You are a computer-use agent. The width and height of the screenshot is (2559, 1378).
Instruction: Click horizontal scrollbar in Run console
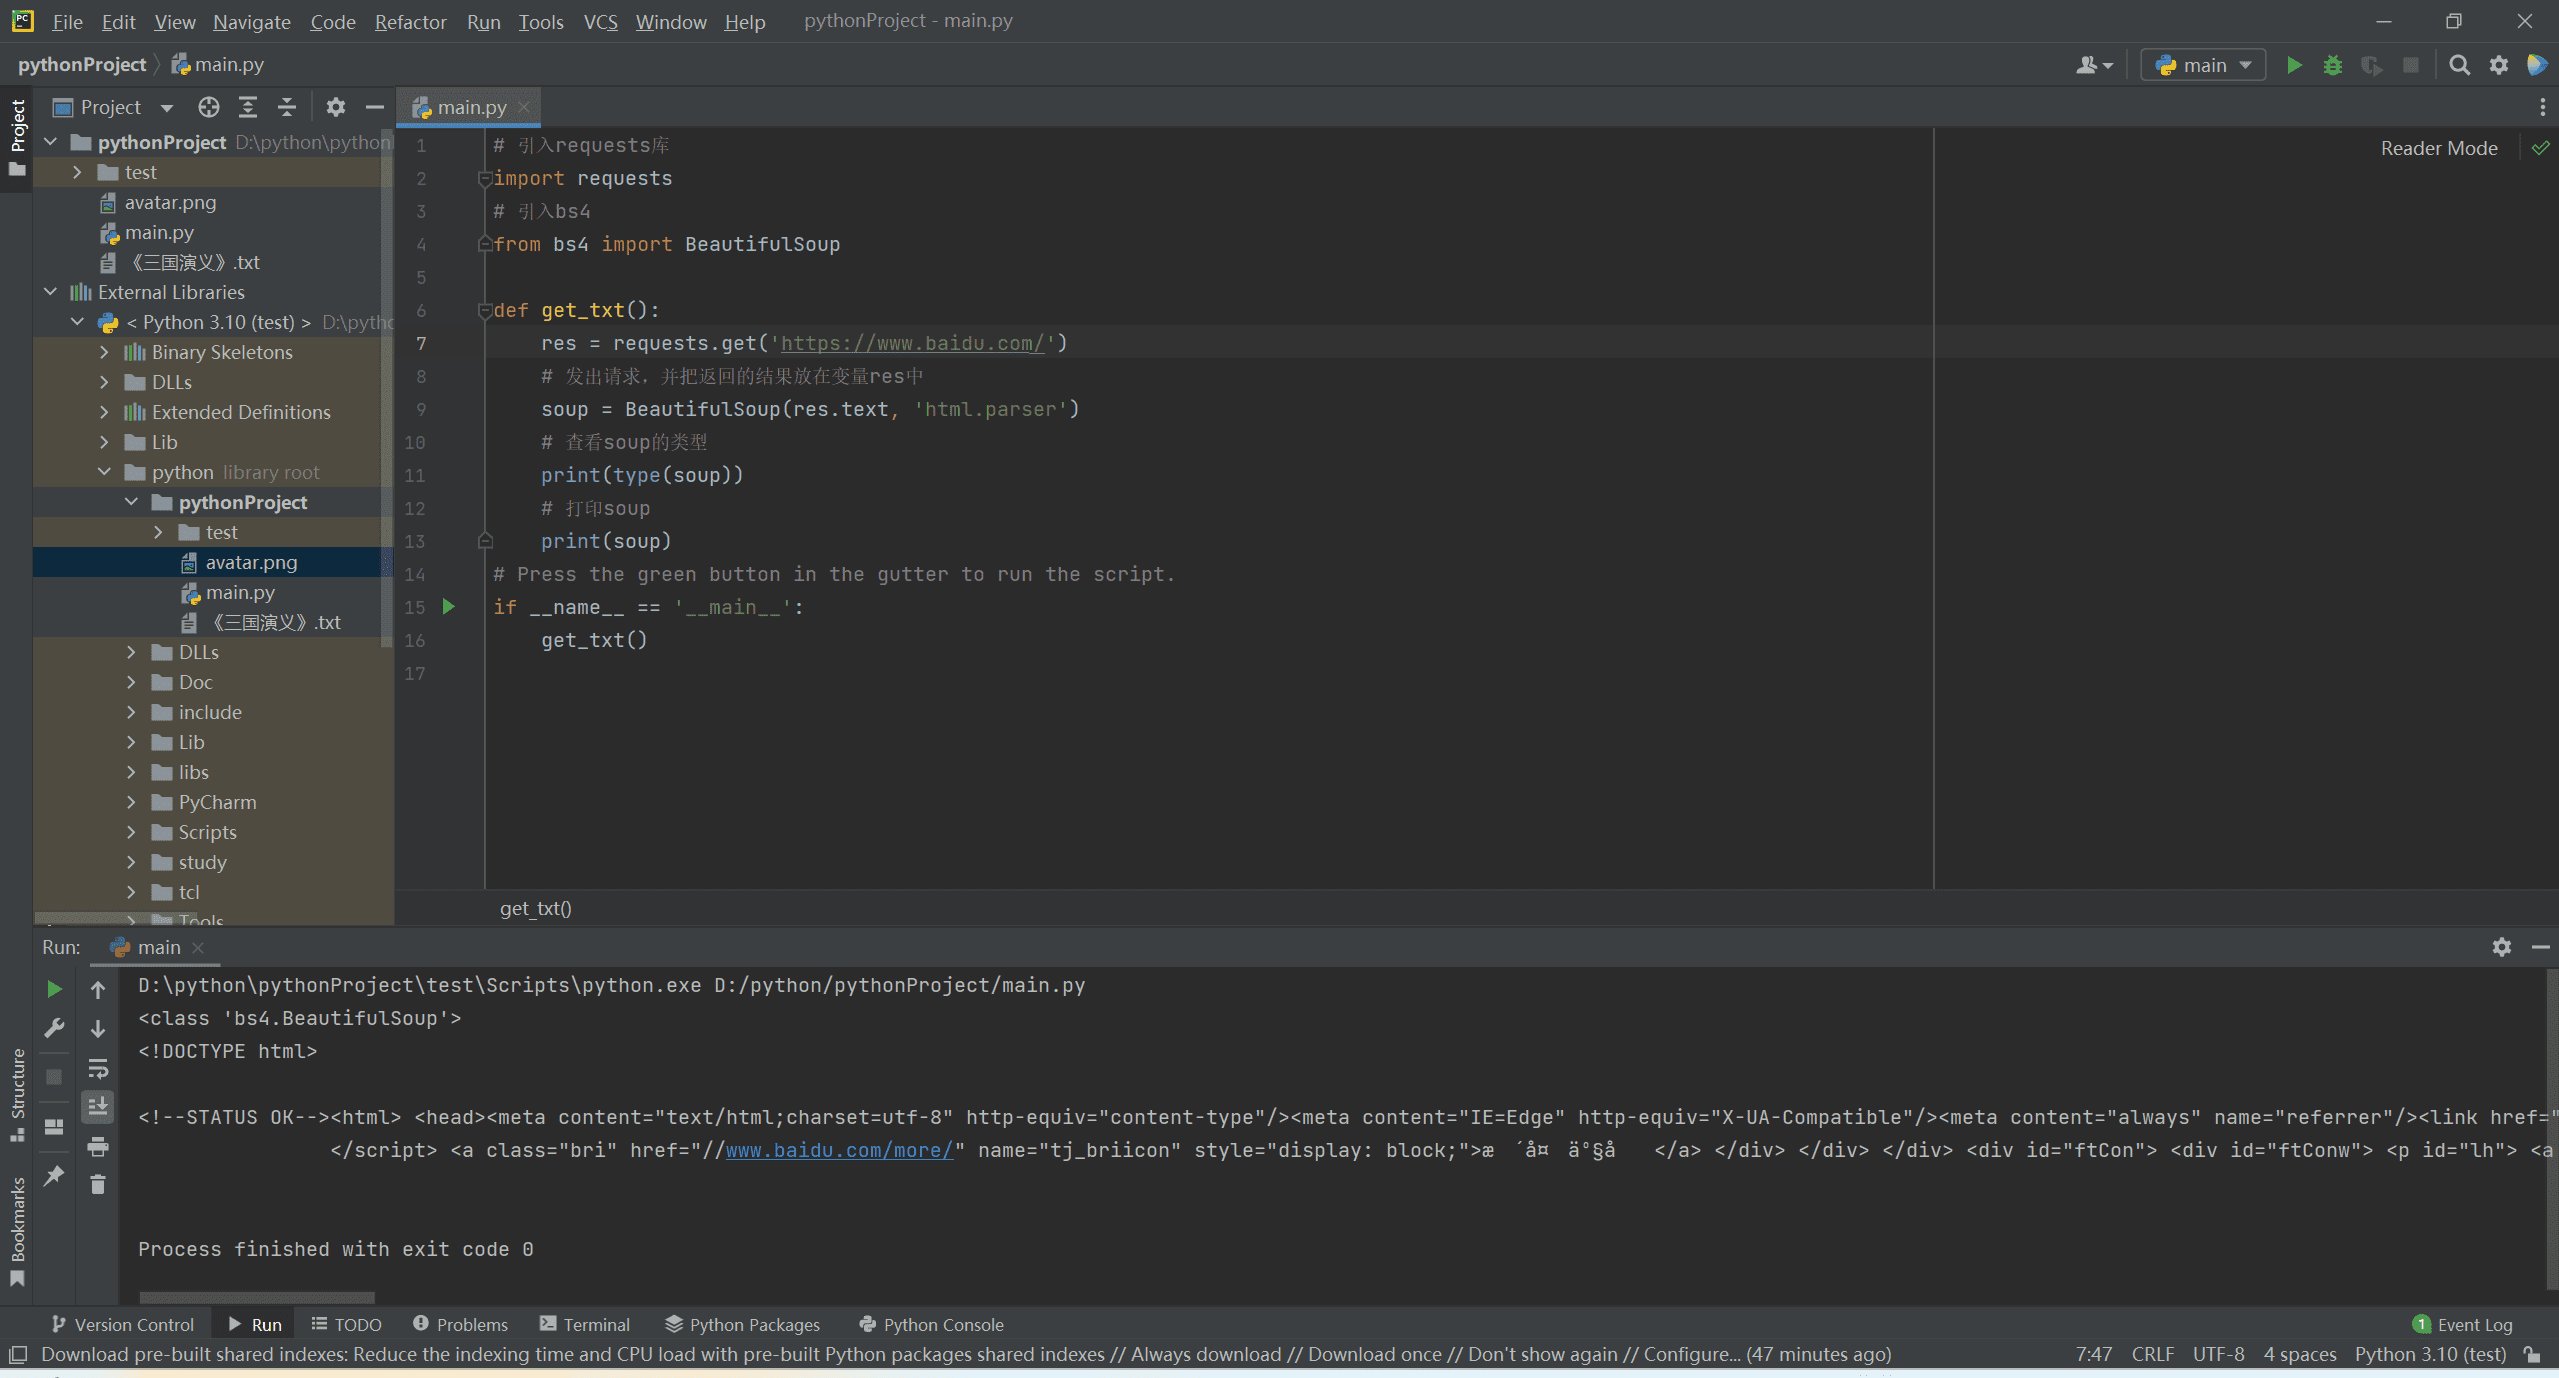257,1297
